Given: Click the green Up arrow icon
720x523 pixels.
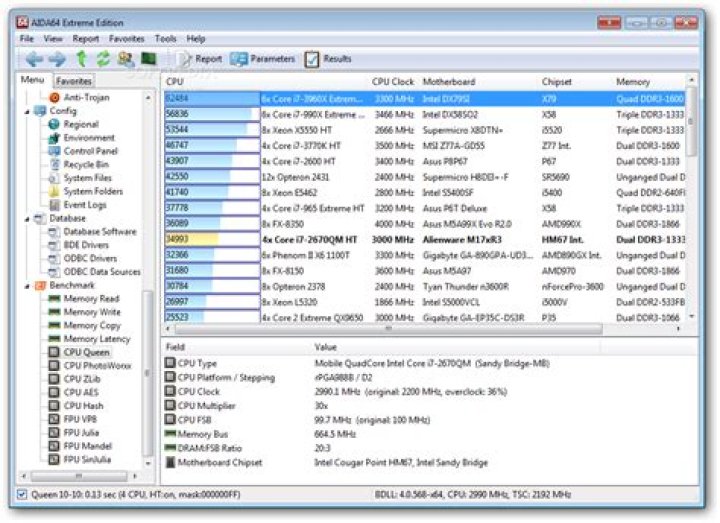Looking at the screenshot, I should point(81,59).
